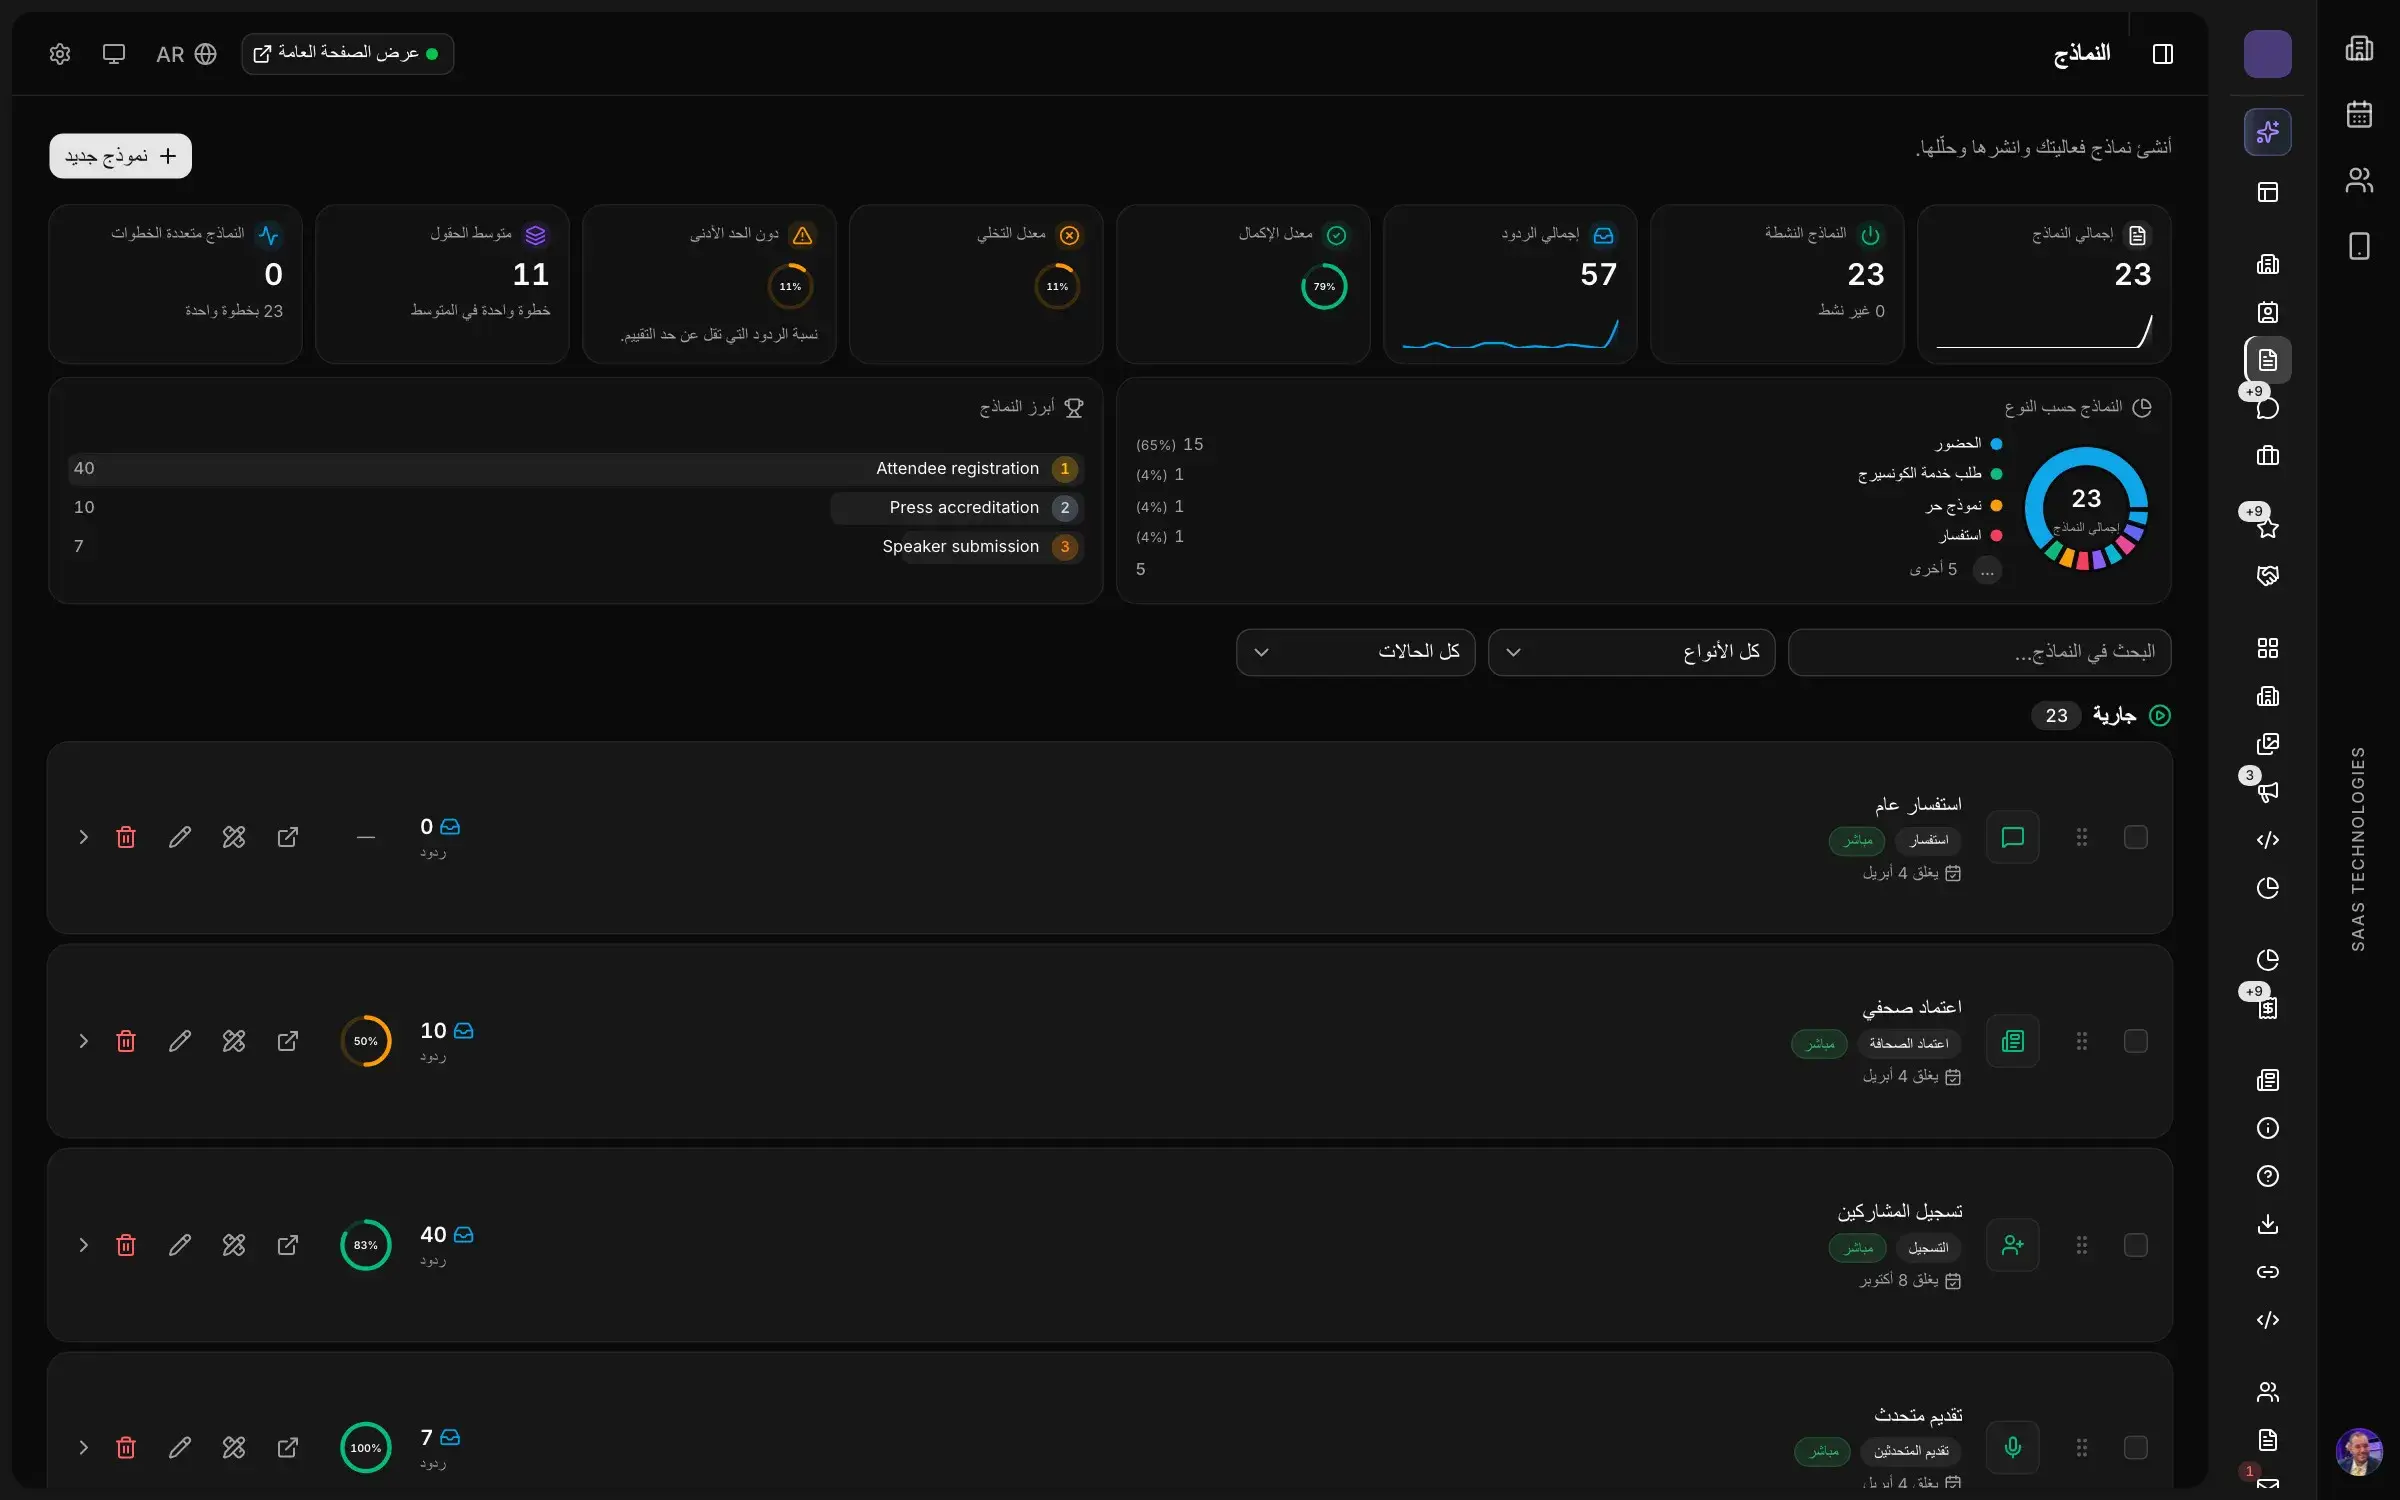
Task: Edit the اعتماد صحفي form with pencil icon
Action: click(x=180, y=1041)
